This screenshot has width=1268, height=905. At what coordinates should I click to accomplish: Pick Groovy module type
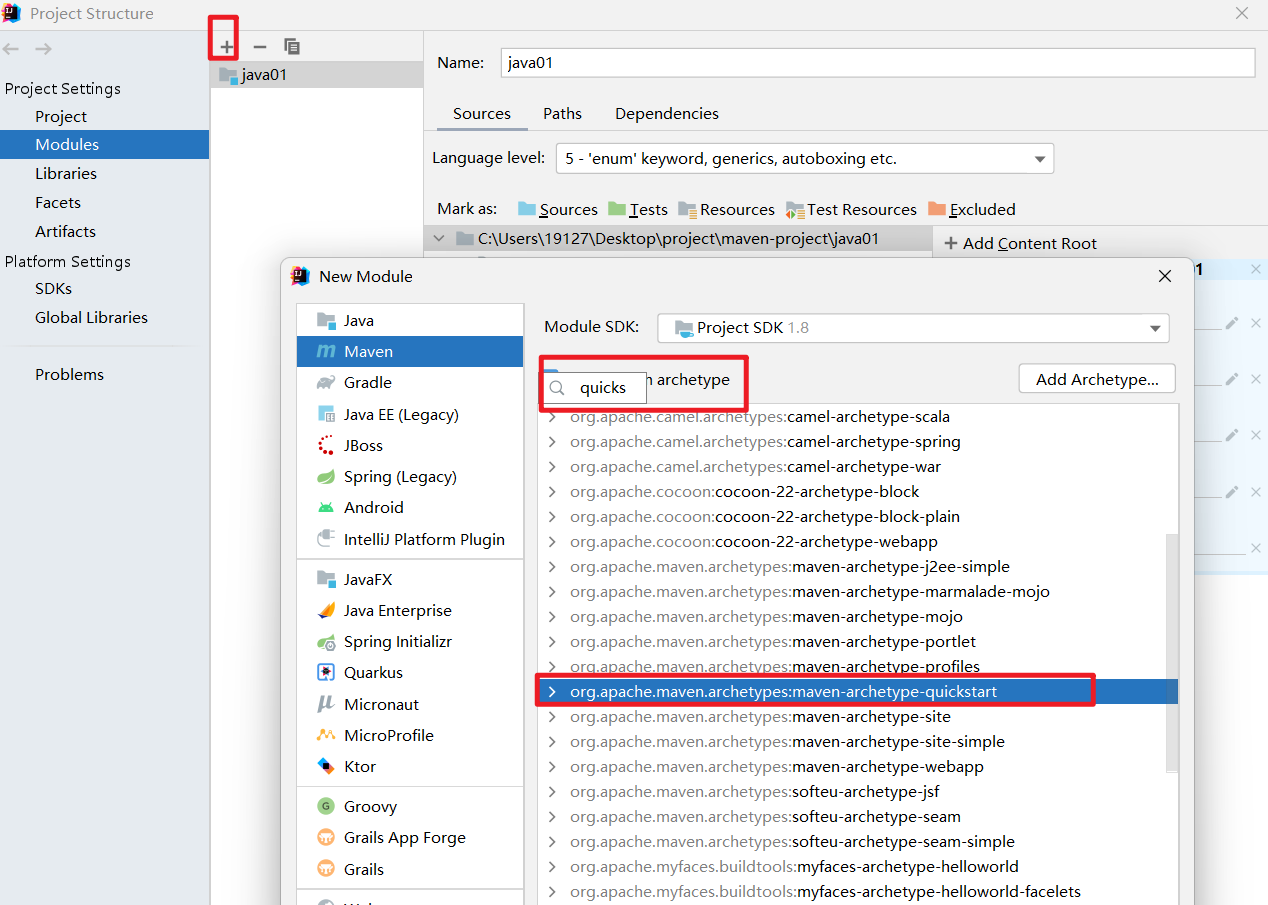(x=410, y=806)
